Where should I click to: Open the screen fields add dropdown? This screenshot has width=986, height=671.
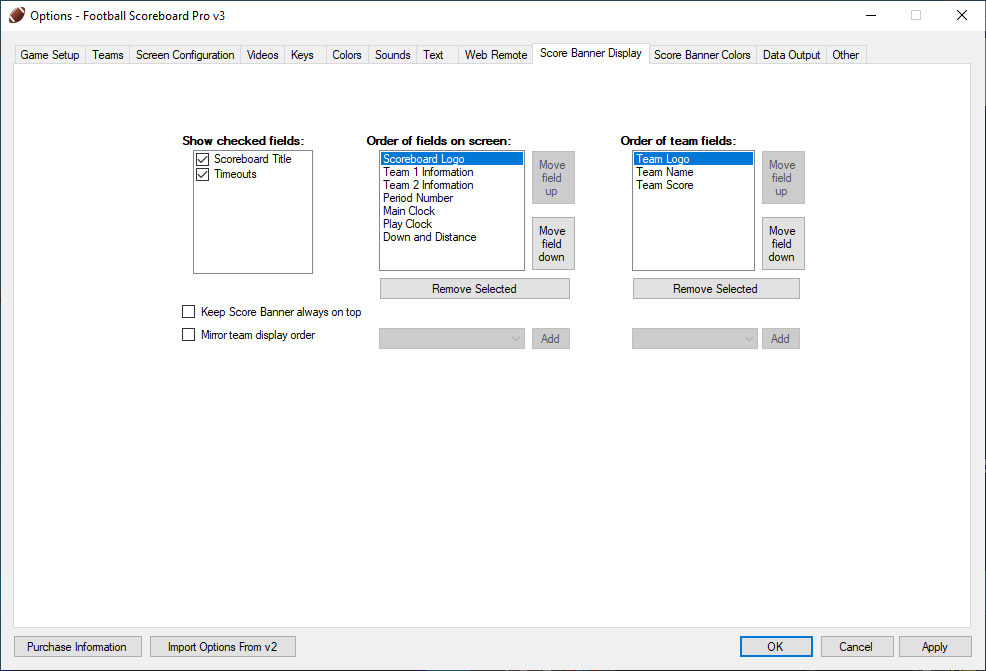click(452, 339)
